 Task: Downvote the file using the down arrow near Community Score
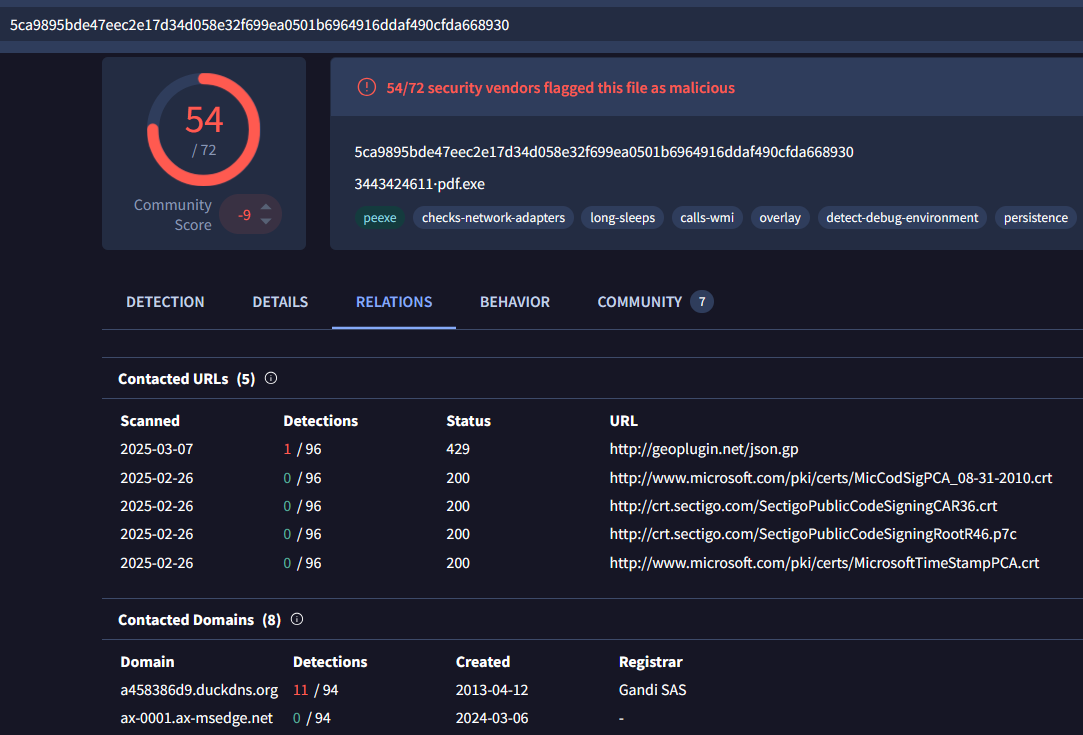264,220
